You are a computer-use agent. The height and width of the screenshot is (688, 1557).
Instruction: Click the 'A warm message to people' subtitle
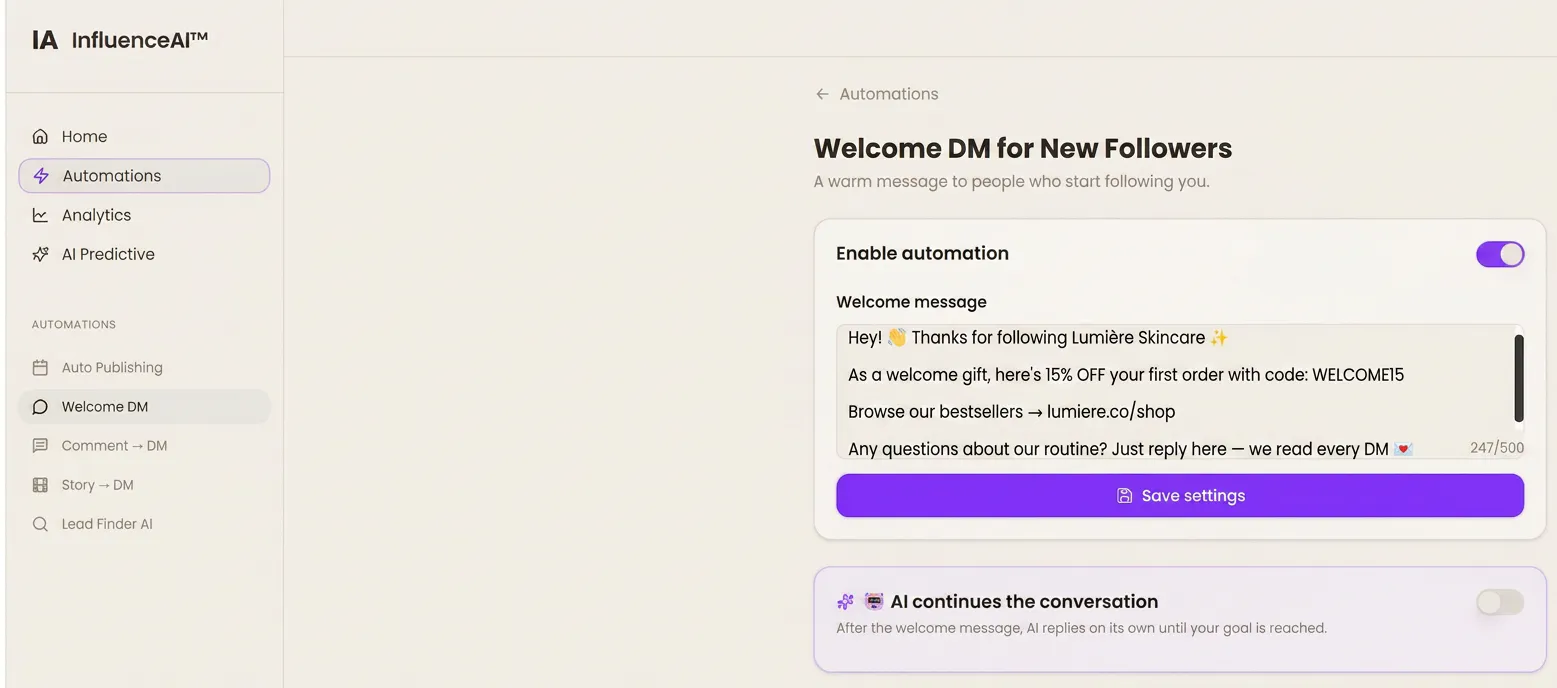pos(1012,182)
